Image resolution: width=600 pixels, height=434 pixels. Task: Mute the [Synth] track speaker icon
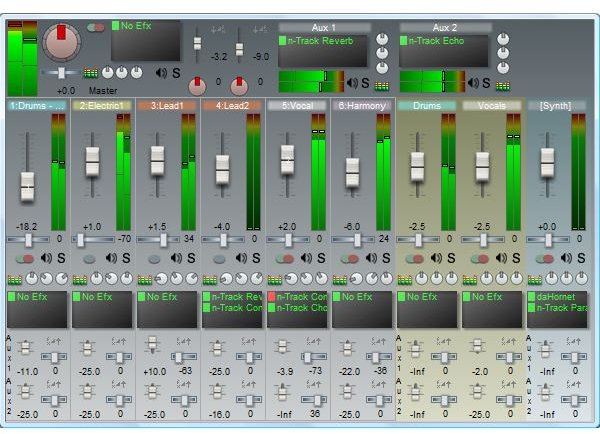coord(566,258)
